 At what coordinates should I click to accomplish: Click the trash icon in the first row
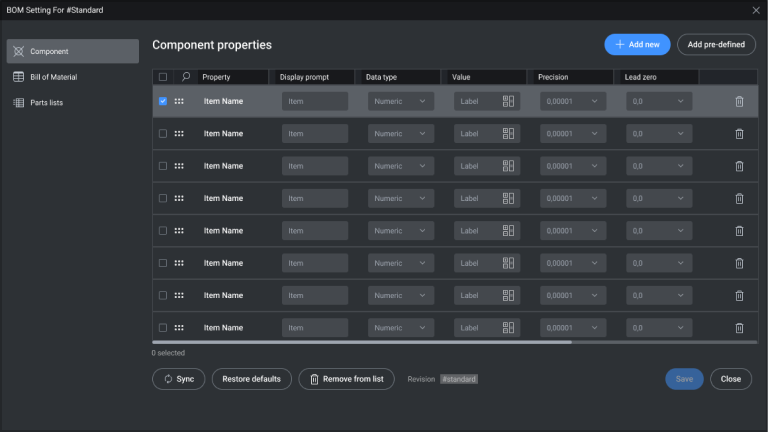(x=739, y=101)
